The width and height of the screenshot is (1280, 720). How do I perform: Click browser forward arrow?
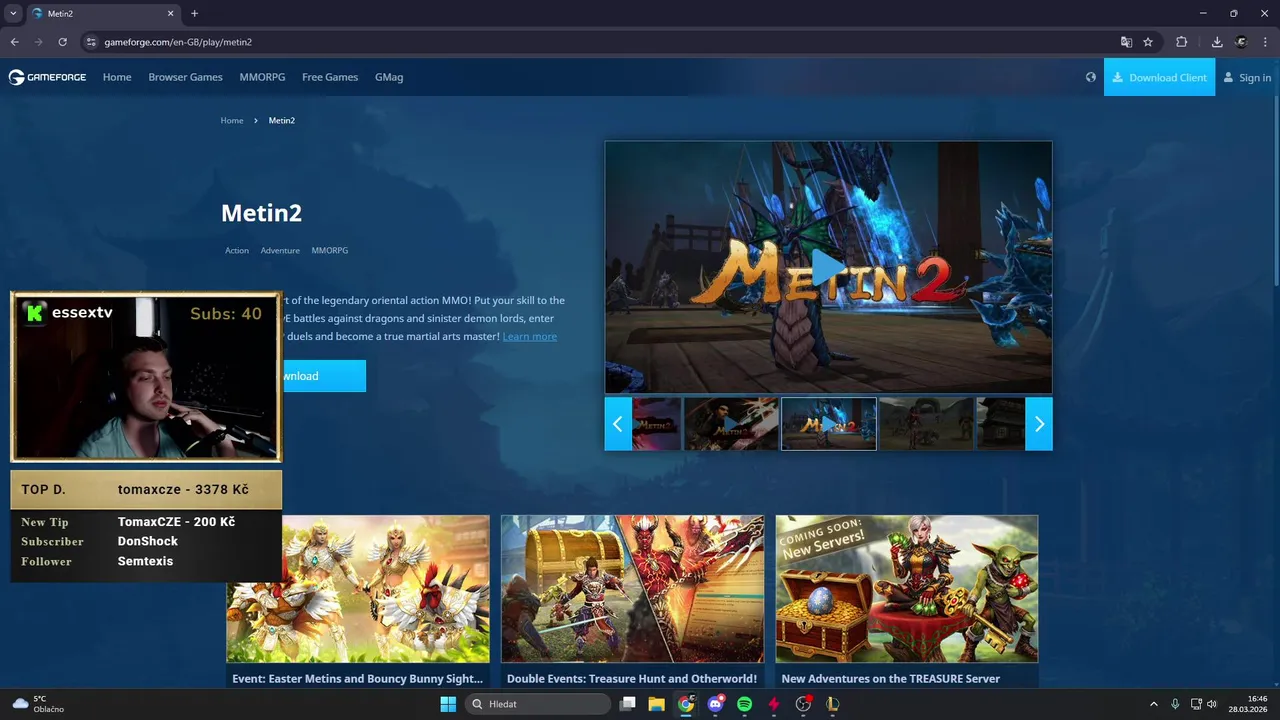click(x=38, y=42)
